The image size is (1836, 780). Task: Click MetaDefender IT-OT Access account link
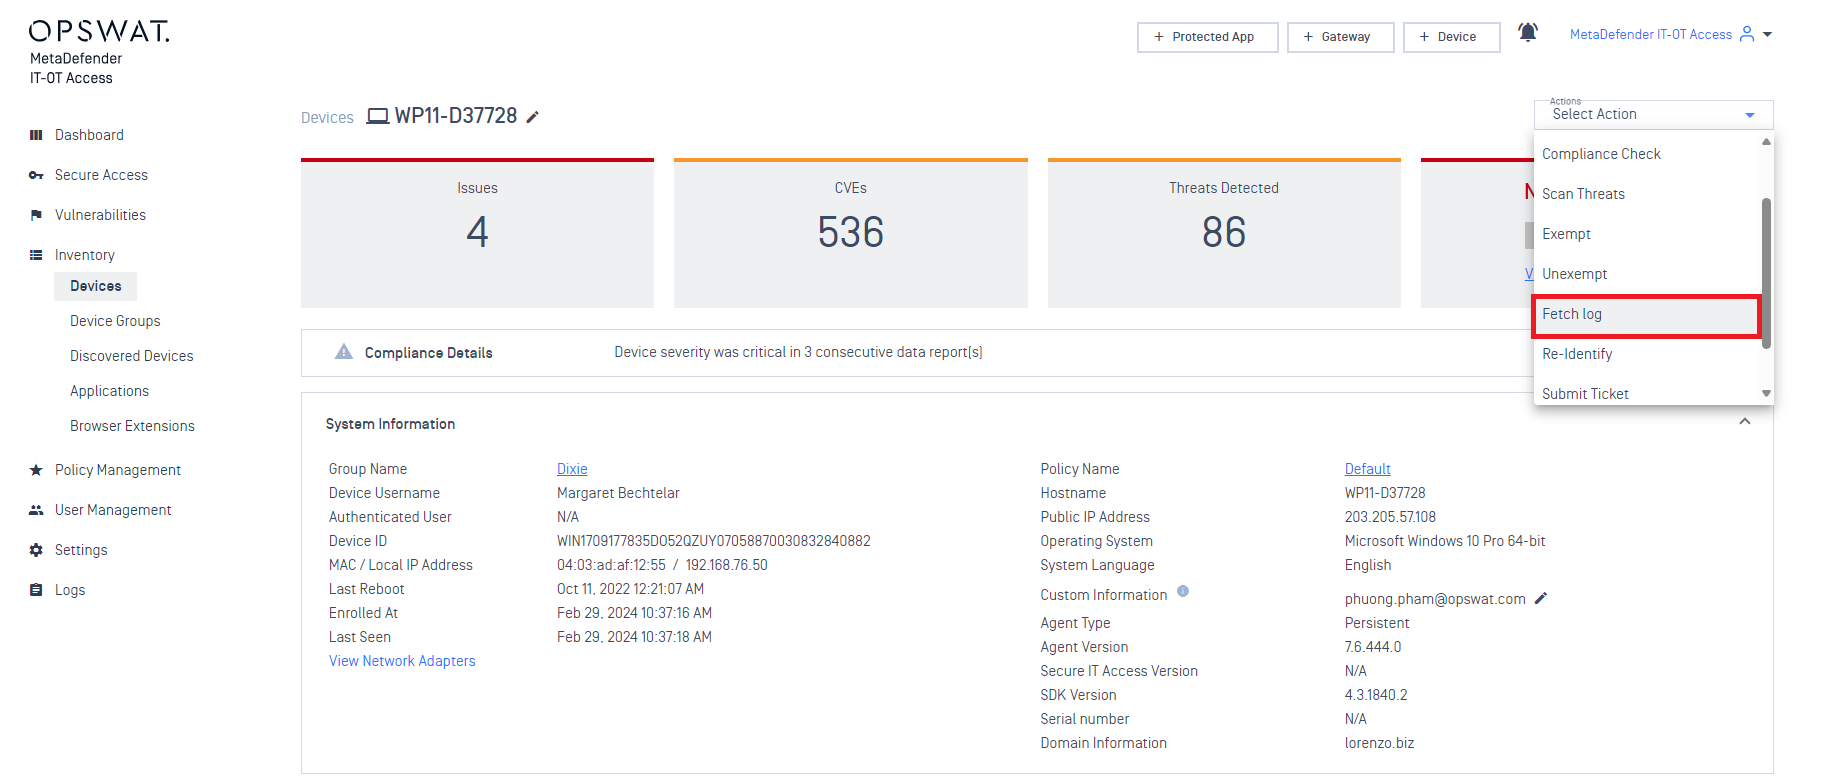[x=1650, y=34]
